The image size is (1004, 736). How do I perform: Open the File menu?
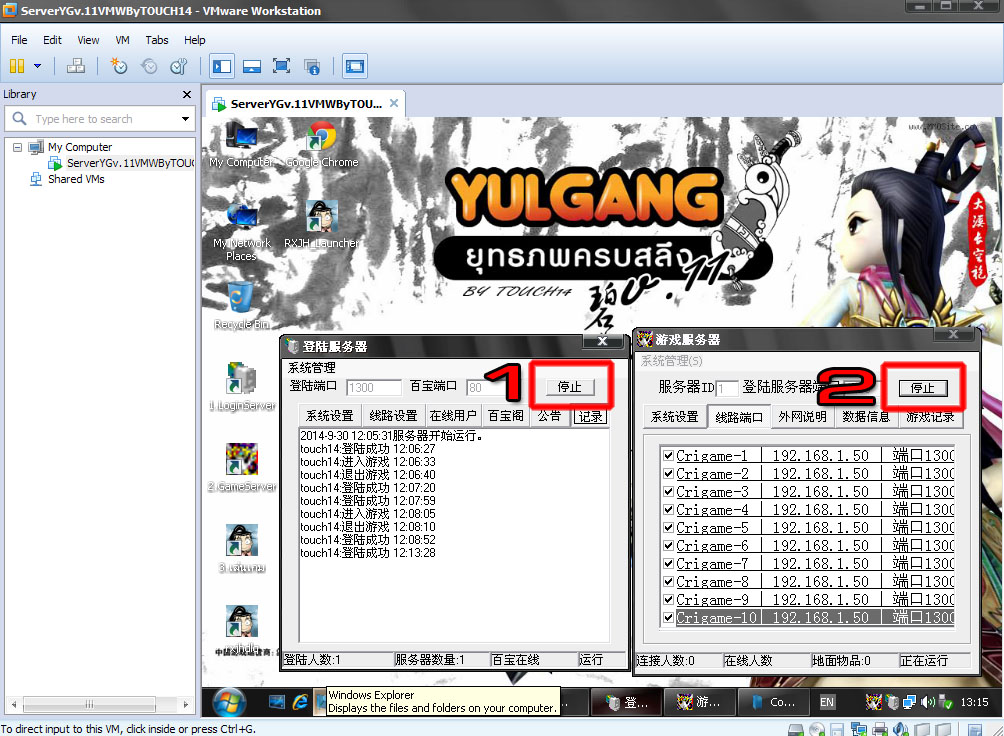19,40
